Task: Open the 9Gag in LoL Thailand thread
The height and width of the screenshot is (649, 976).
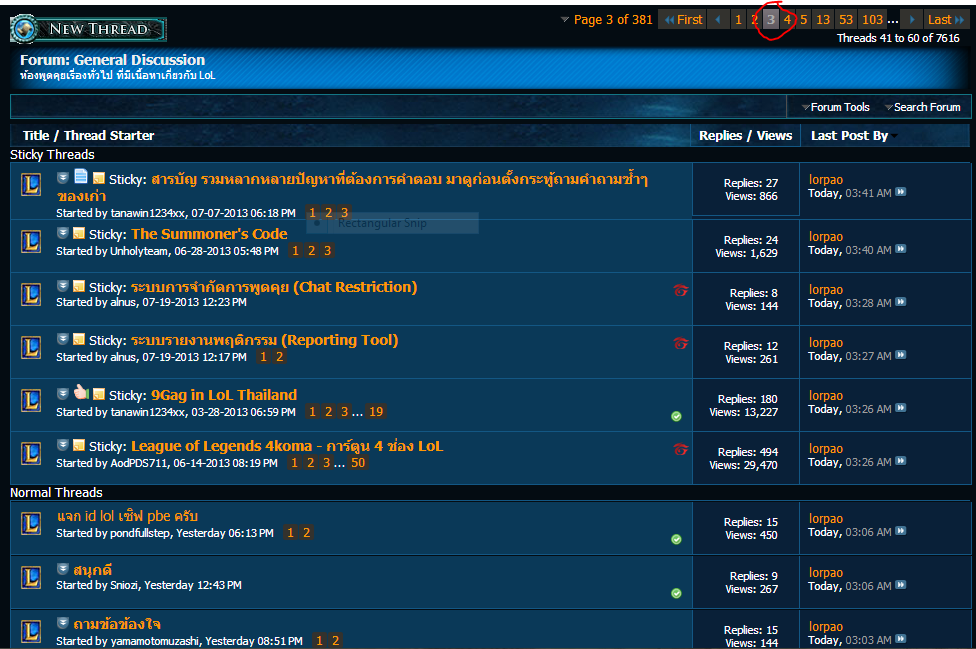Action: click(x=224, y=395)
